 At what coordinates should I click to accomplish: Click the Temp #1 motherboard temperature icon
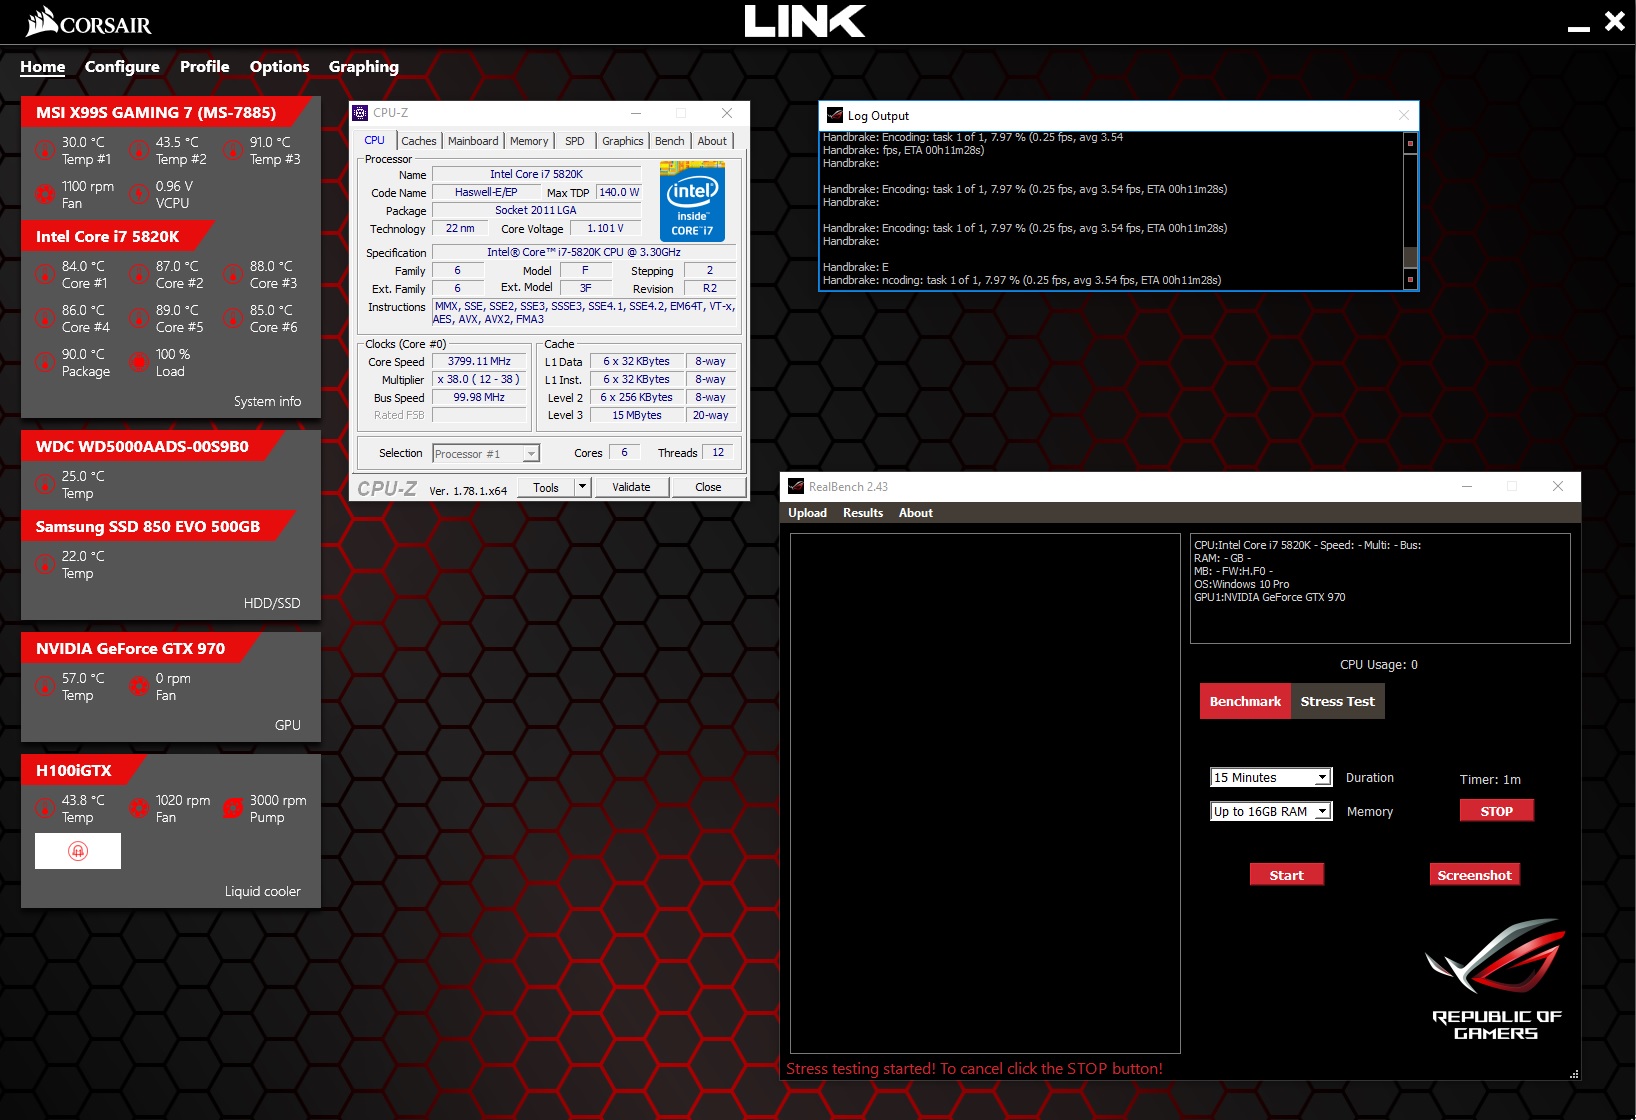point(45,150)
